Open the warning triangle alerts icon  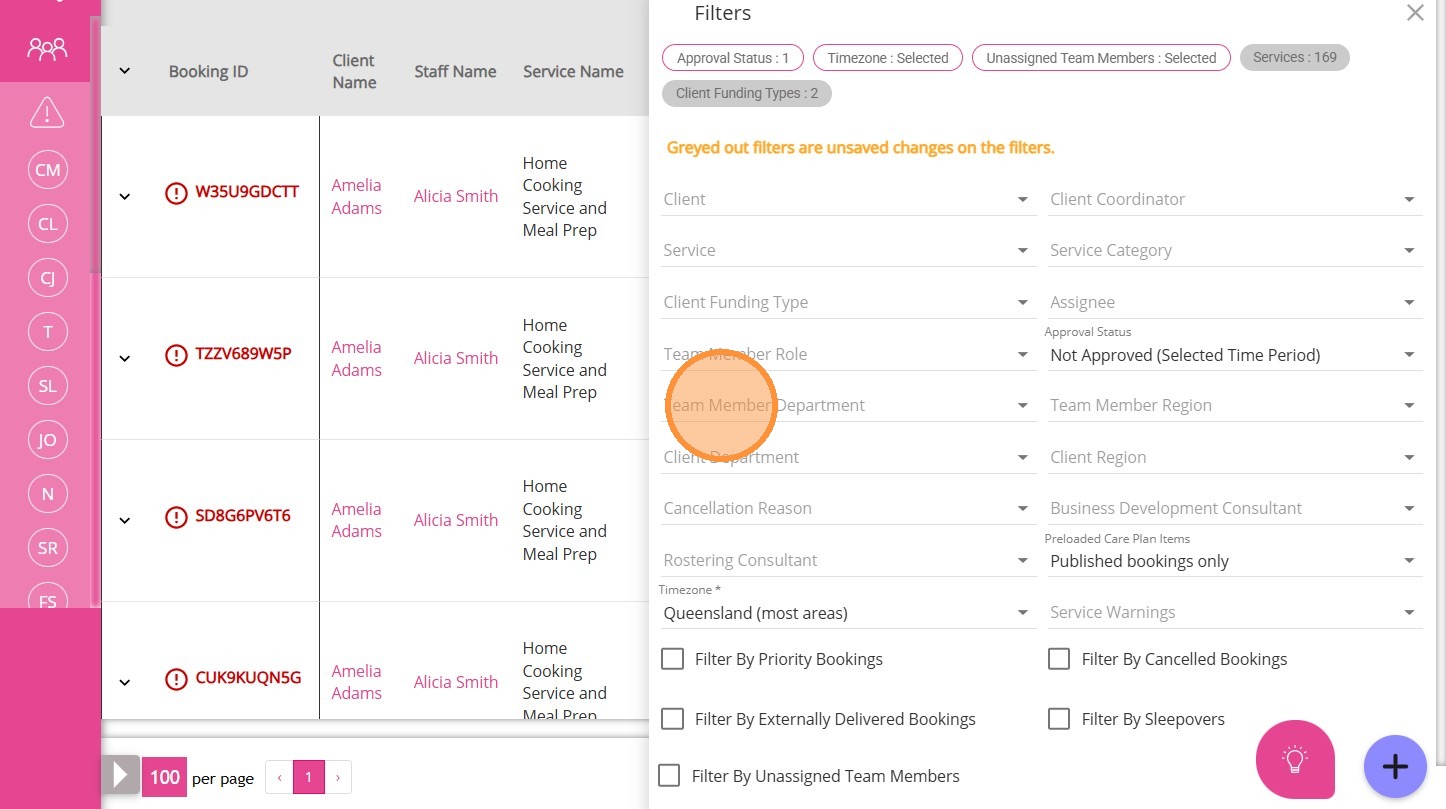pos(47,113)
